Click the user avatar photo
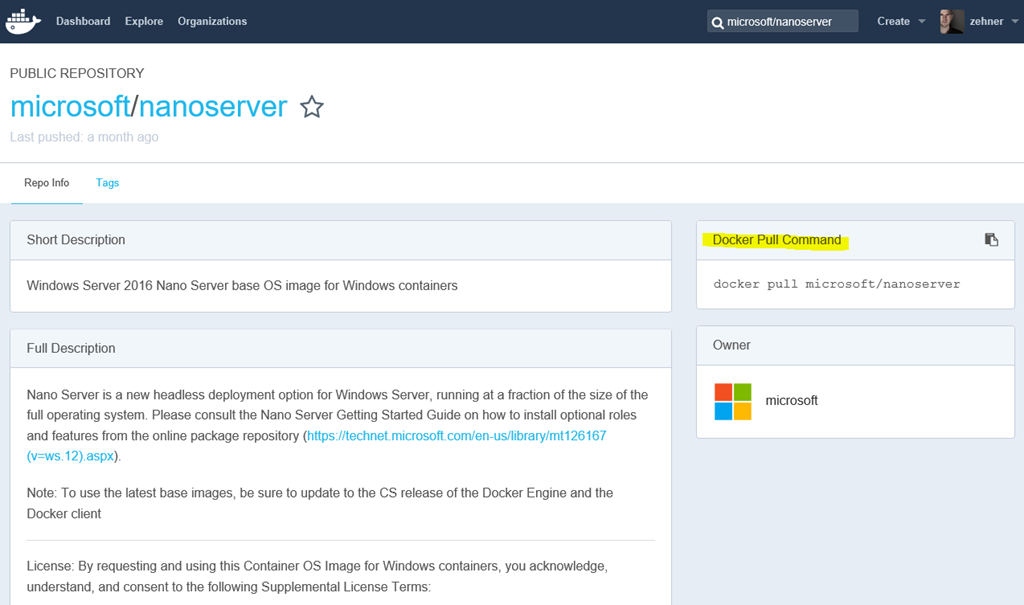The height and width of the screenshot is (605, 1024). pos(951,21)
